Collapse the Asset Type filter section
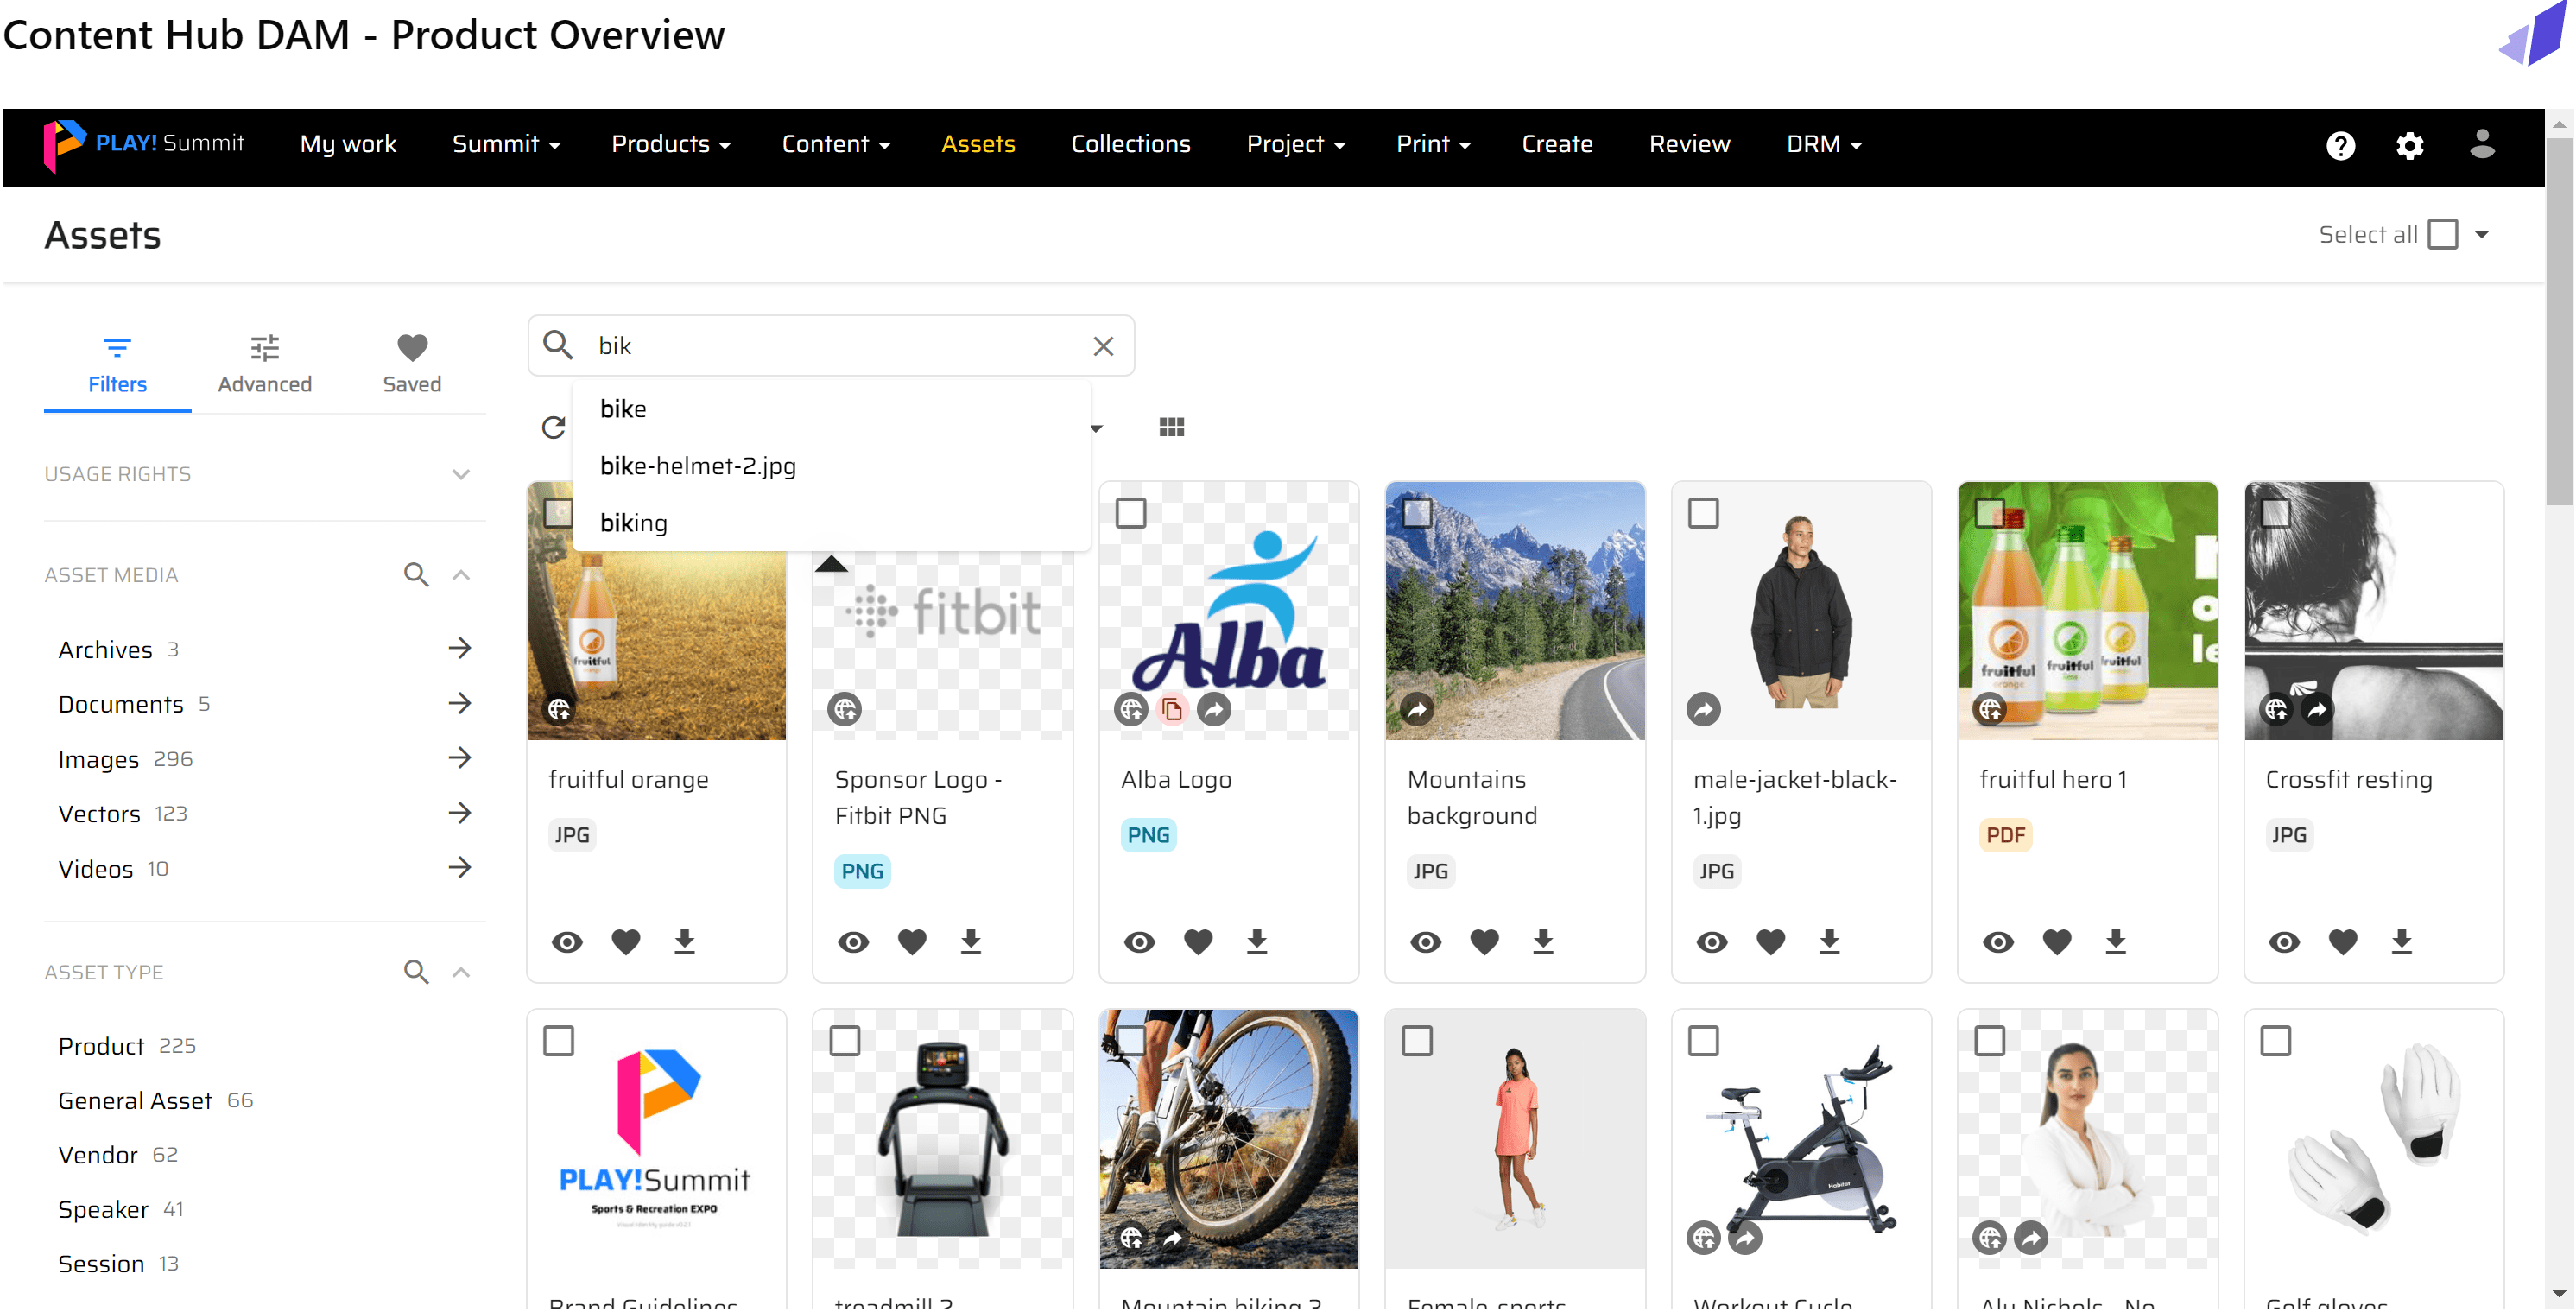This screenshot has width=2576, height=1312. [x=460, y=972]
